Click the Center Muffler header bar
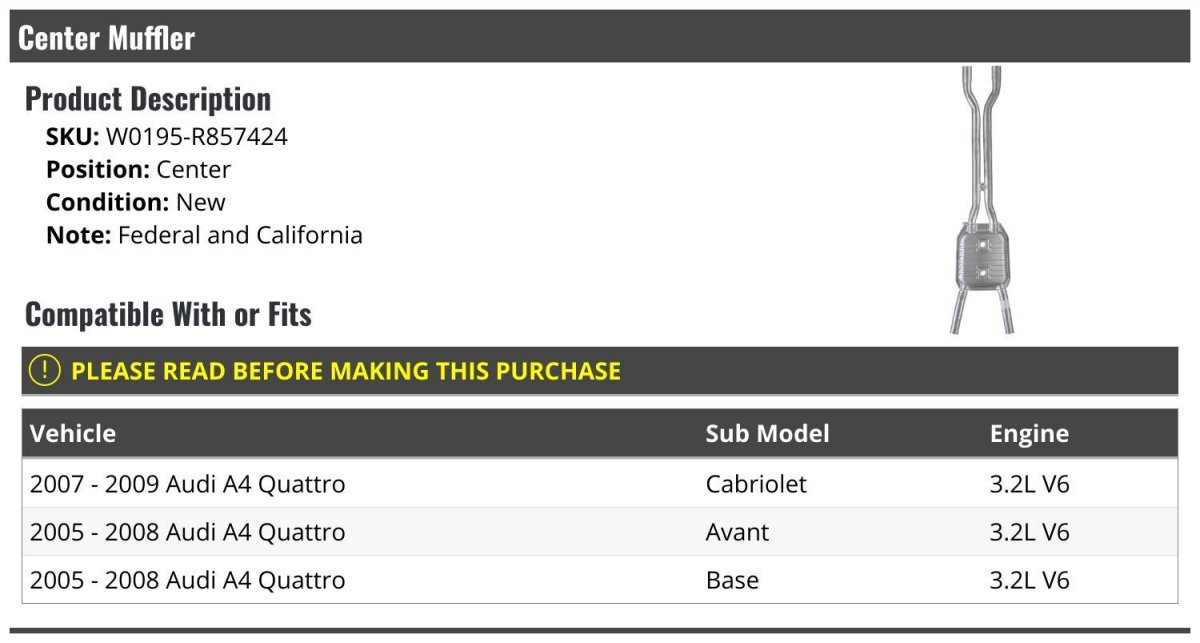This screenshot has width=1200, height=643. tap(600, 37)
